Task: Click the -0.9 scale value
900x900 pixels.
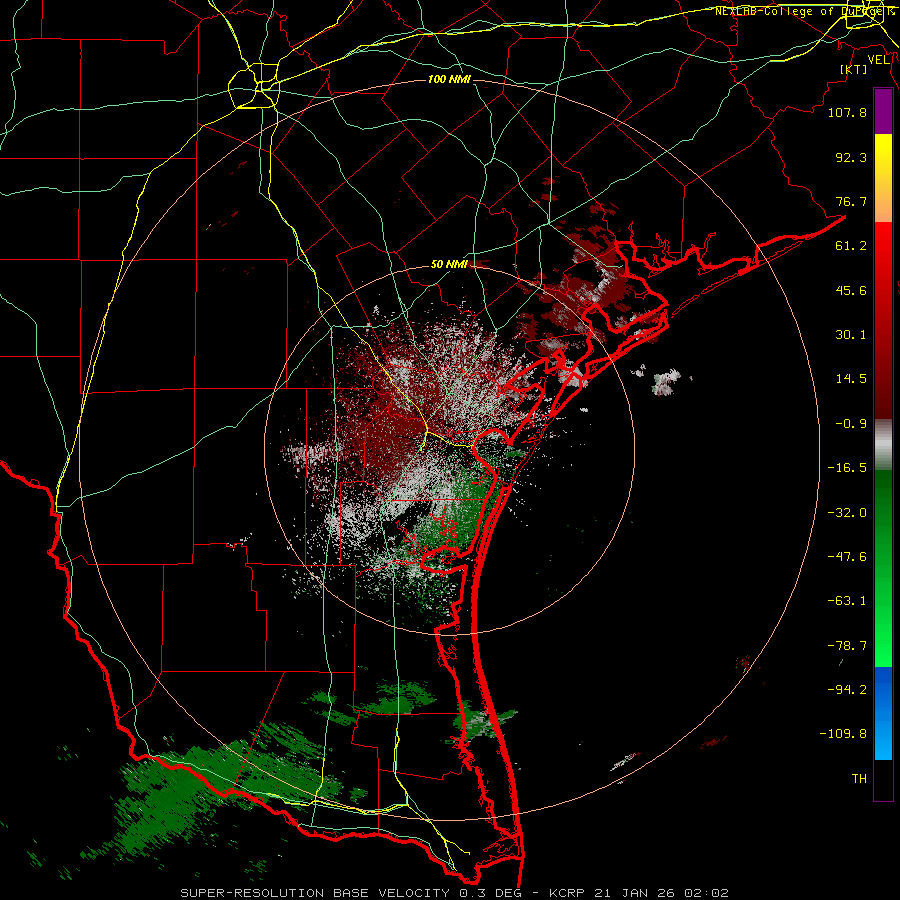Action: pos(851,424)
